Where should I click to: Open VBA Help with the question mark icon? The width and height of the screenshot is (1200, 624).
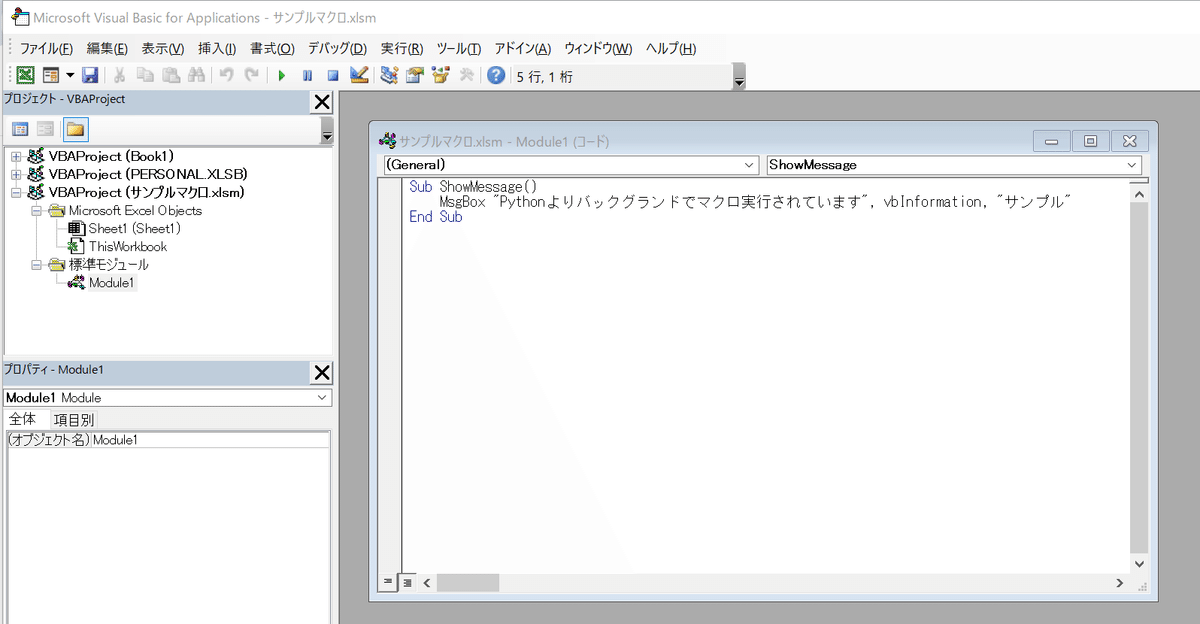click(x=495, y=74)
